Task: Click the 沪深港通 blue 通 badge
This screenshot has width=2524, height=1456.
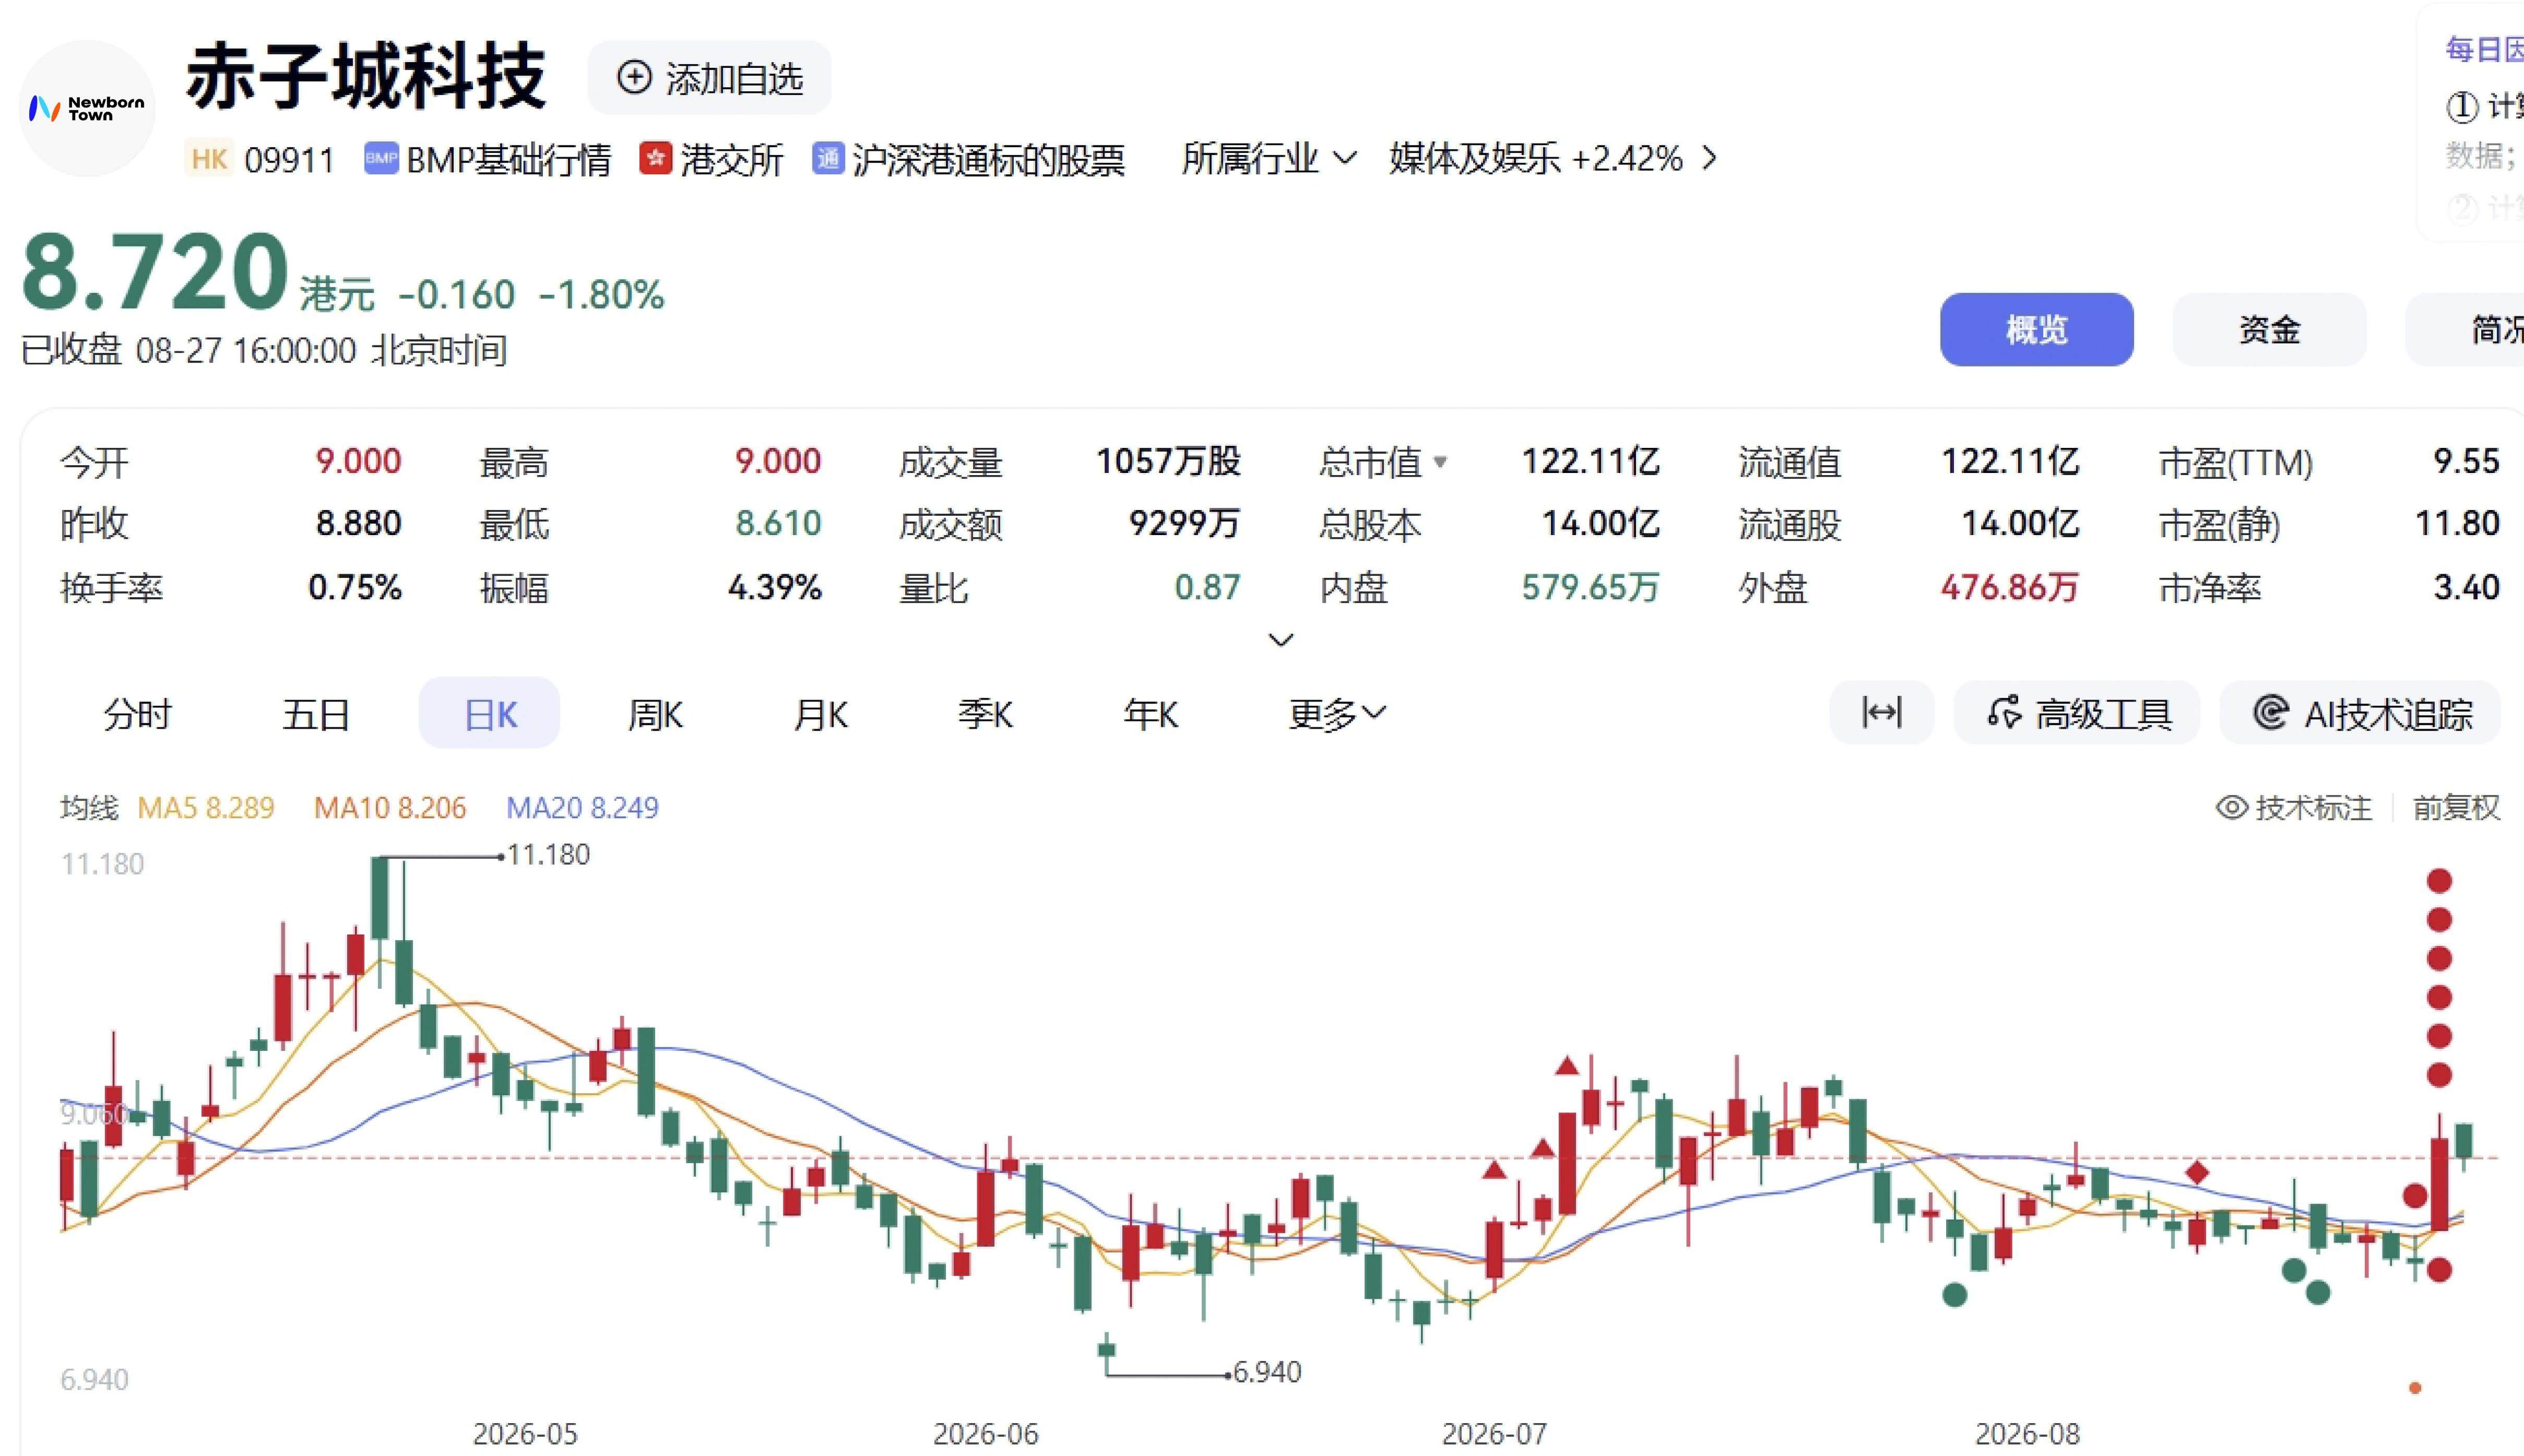Action: [827, 159]
